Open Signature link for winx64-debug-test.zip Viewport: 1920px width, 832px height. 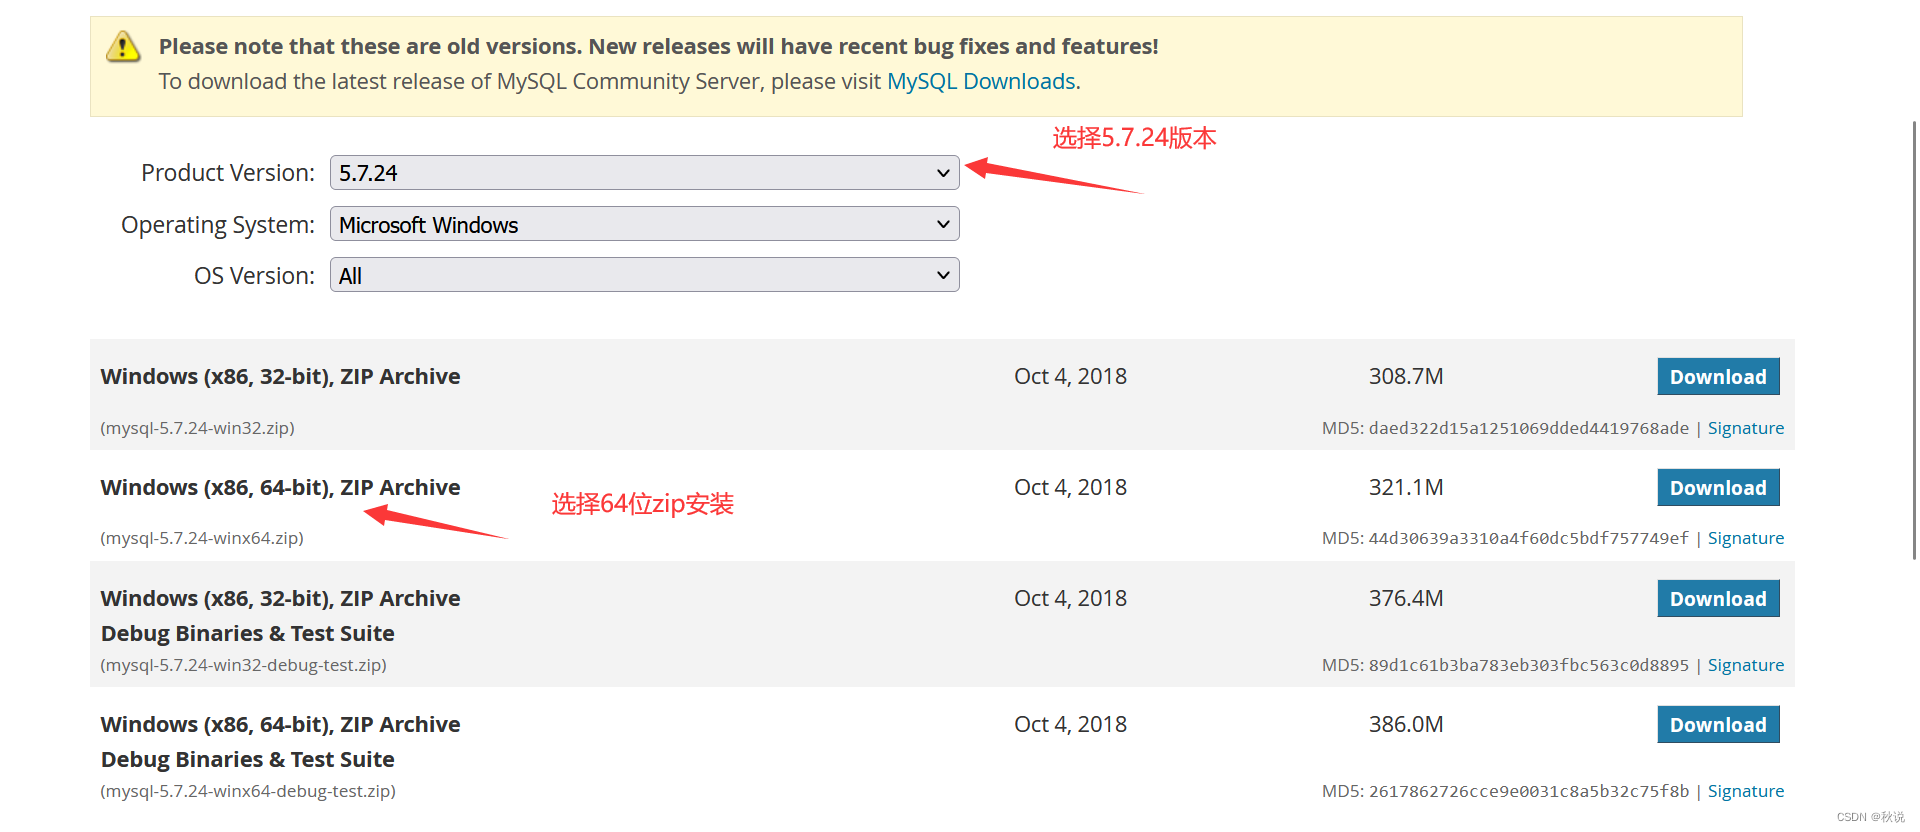pyautogui.click(x=1746, y=791)
